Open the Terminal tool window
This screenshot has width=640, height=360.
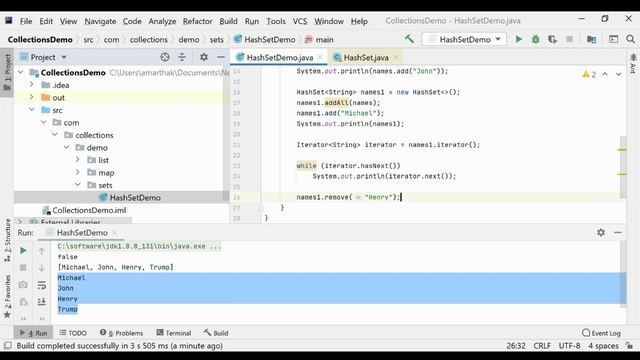pyautogui.click(x=173, y=333)
